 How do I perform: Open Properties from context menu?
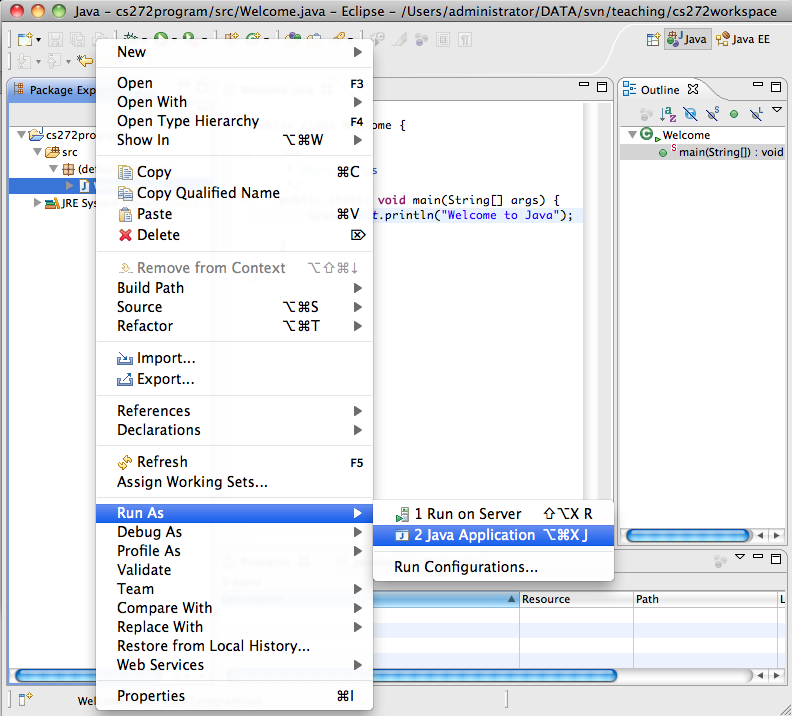[x=234, y=696]
